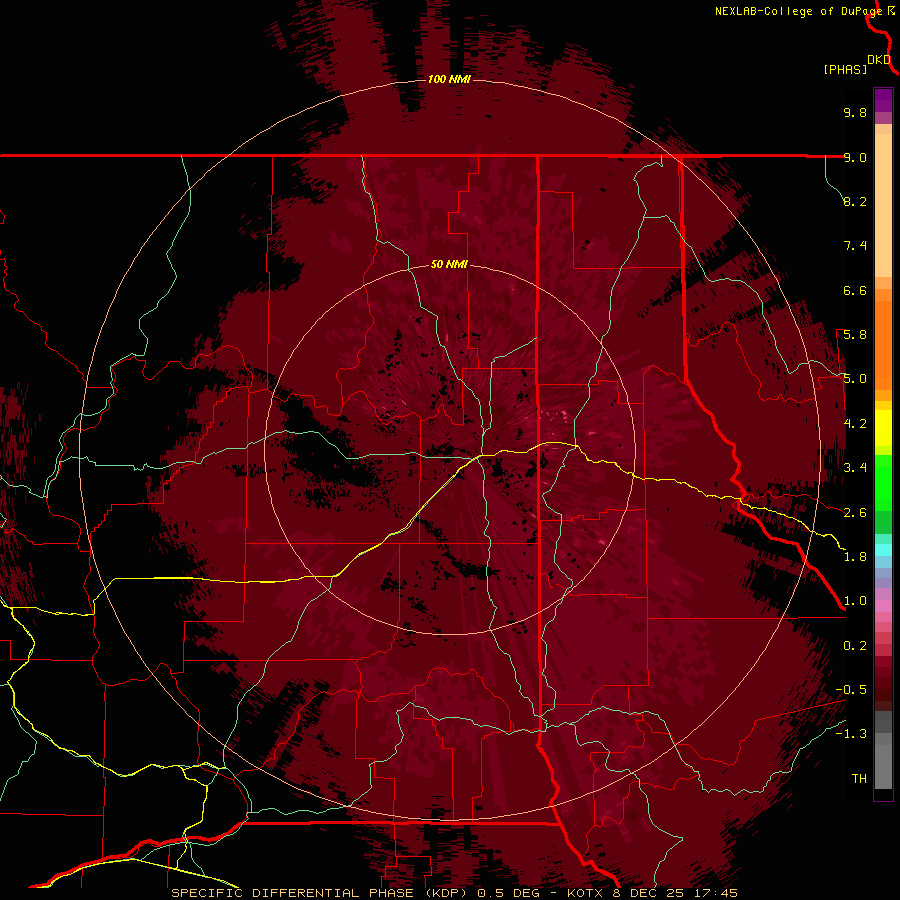Click the 9.8 value on the color scale
900x900 pixels.
pyautogui.click(x=855, y=112)
